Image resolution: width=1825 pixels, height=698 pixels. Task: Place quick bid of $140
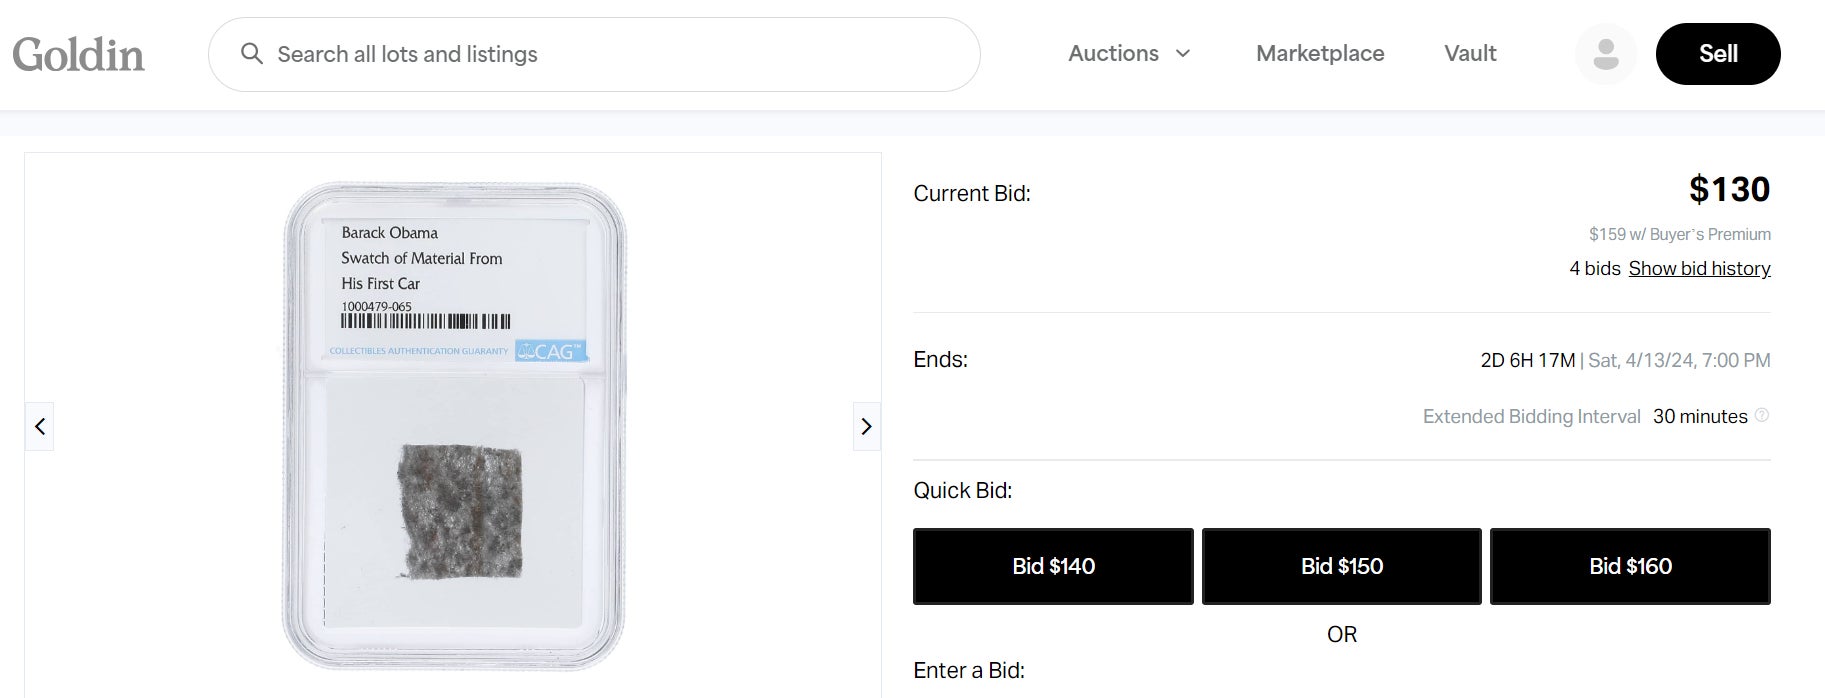(x=1053, y=566)
